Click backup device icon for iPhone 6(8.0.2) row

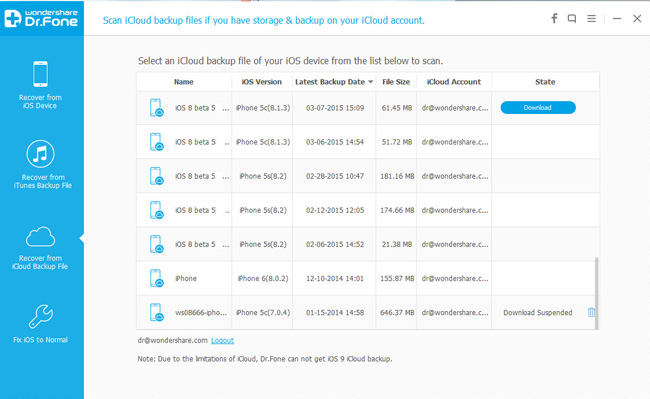(x=156, y=278)
